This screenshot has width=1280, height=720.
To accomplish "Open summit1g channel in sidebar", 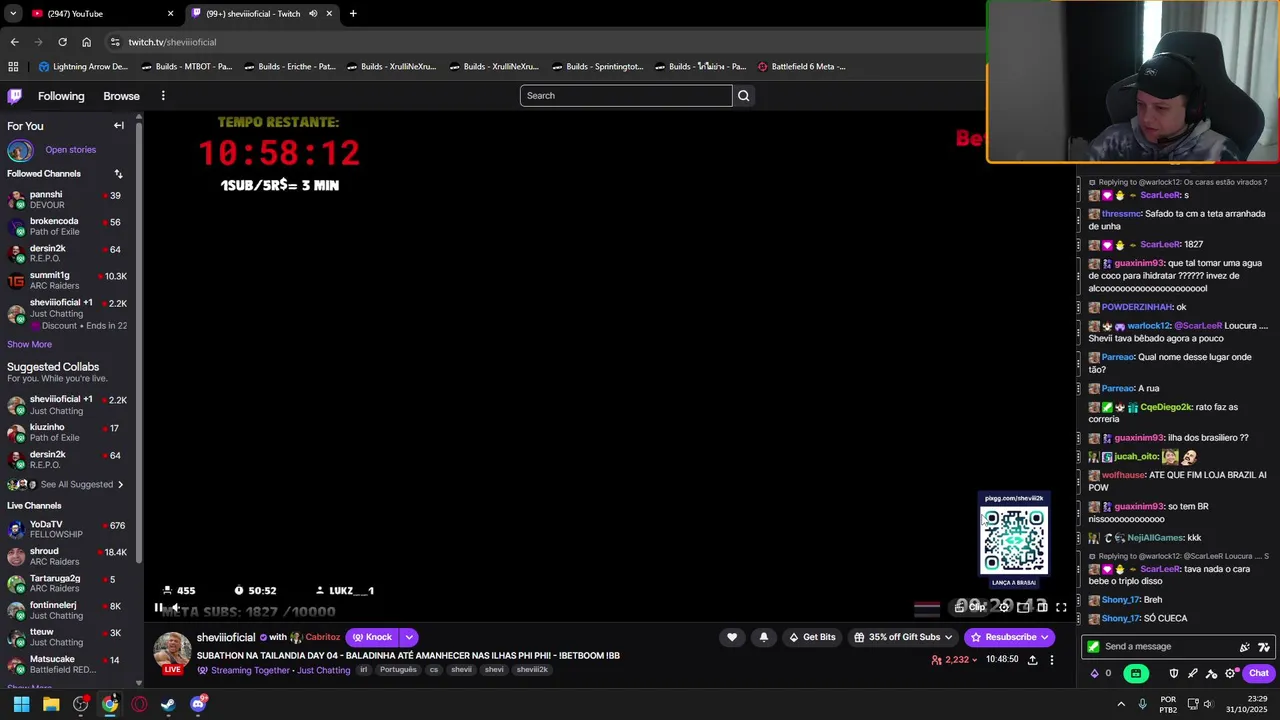I will [x=70, y=280].
